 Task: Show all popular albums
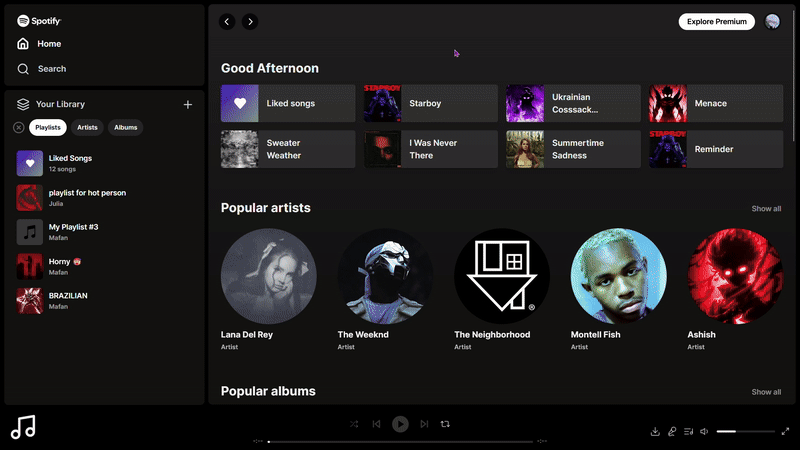(766, 392)
